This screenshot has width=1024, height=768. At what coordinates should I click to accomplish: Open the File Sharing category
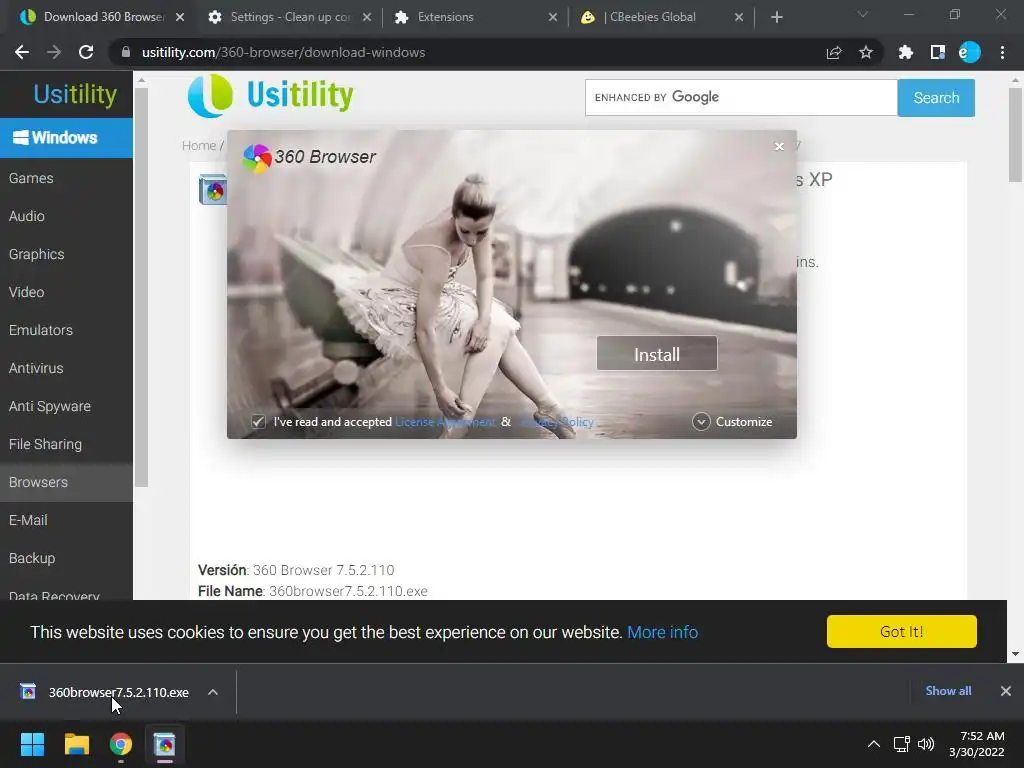click(66, 444)
